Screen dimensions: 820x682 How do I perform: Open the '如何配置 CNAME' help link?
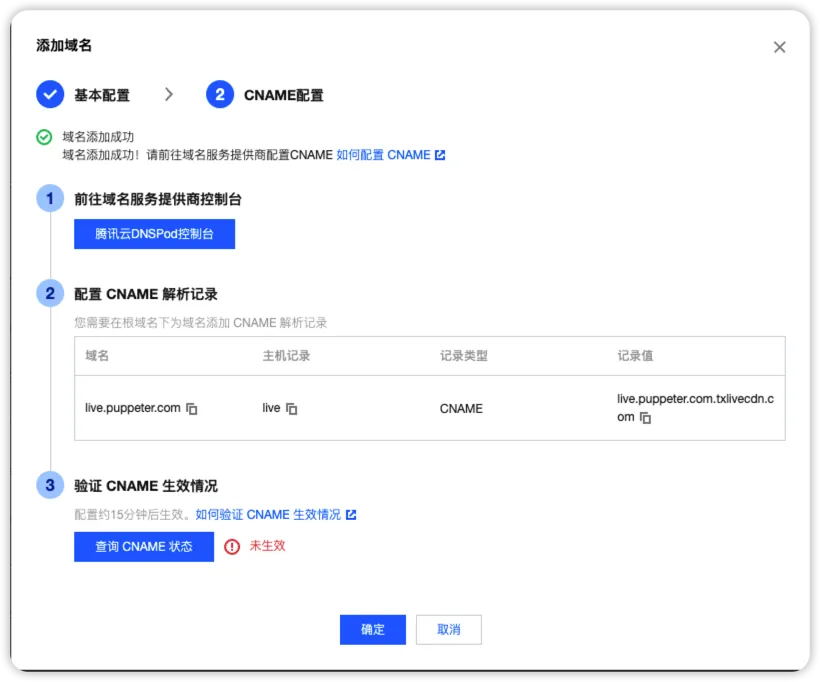(383, 155)
